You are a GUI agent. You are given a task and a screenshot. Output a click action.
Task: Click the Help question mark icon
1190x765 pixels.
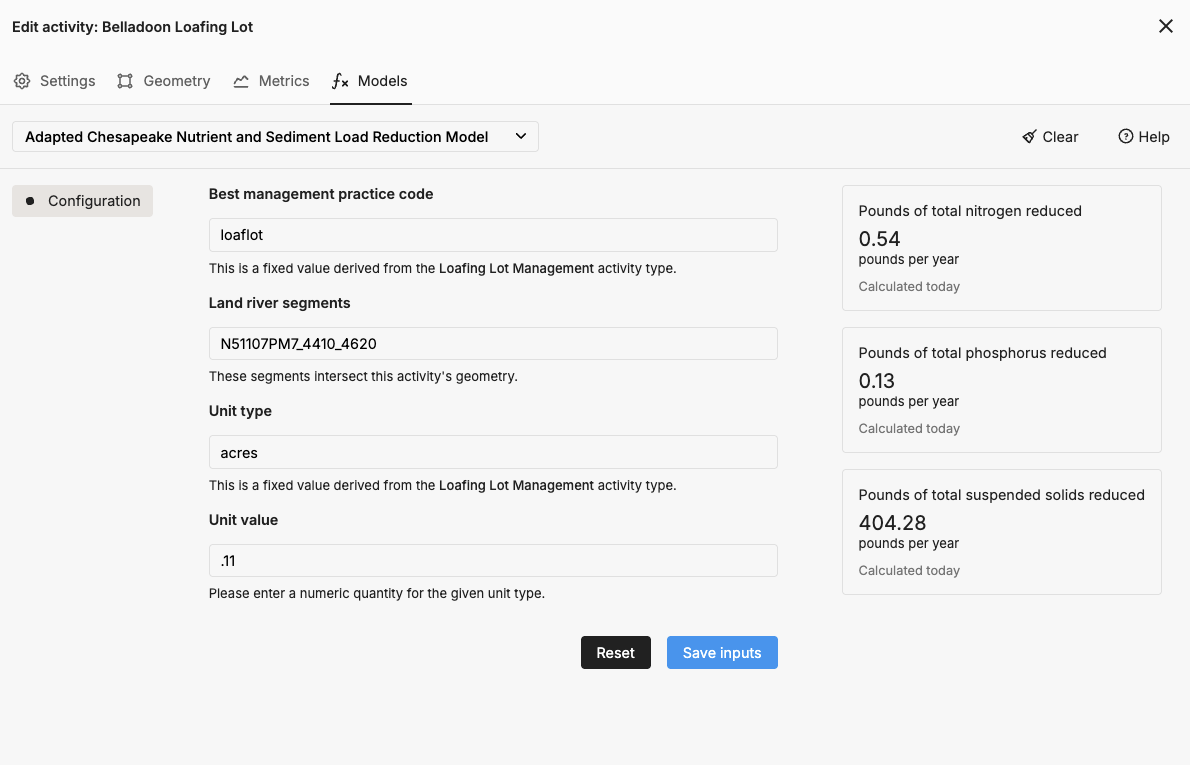pyautogui.click(x=1125, y=137)
